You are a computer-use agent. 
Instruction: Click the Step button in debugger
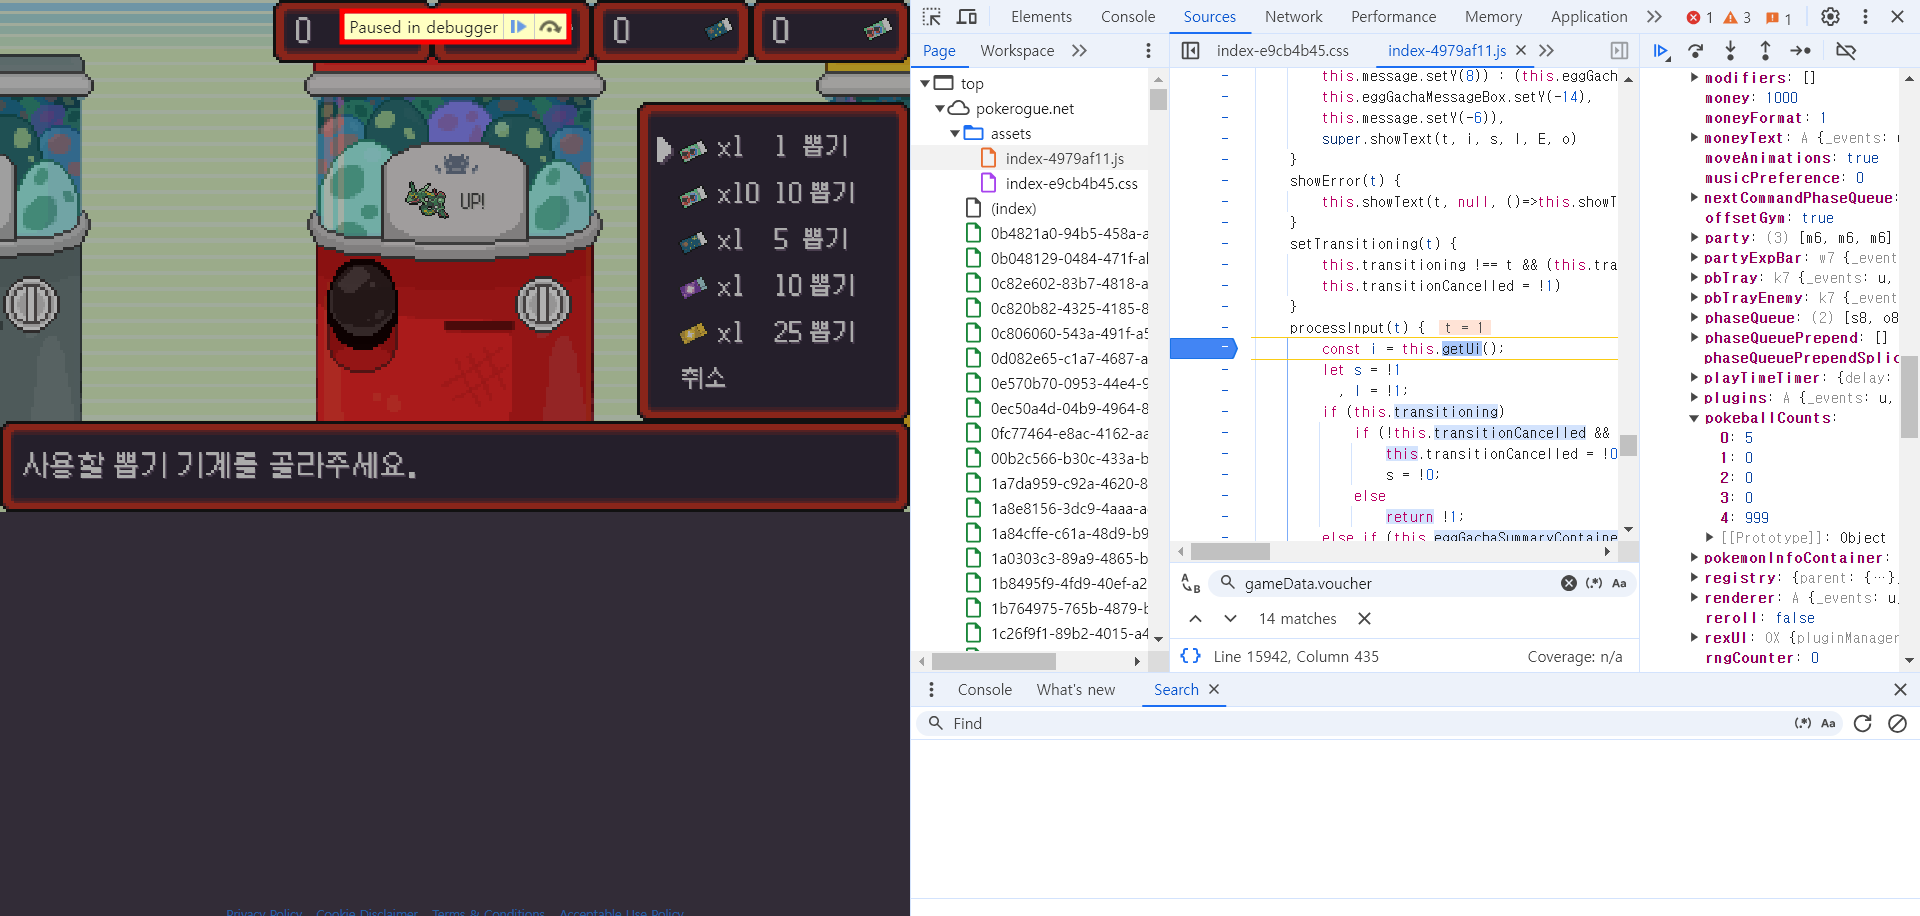(1800, 51)
